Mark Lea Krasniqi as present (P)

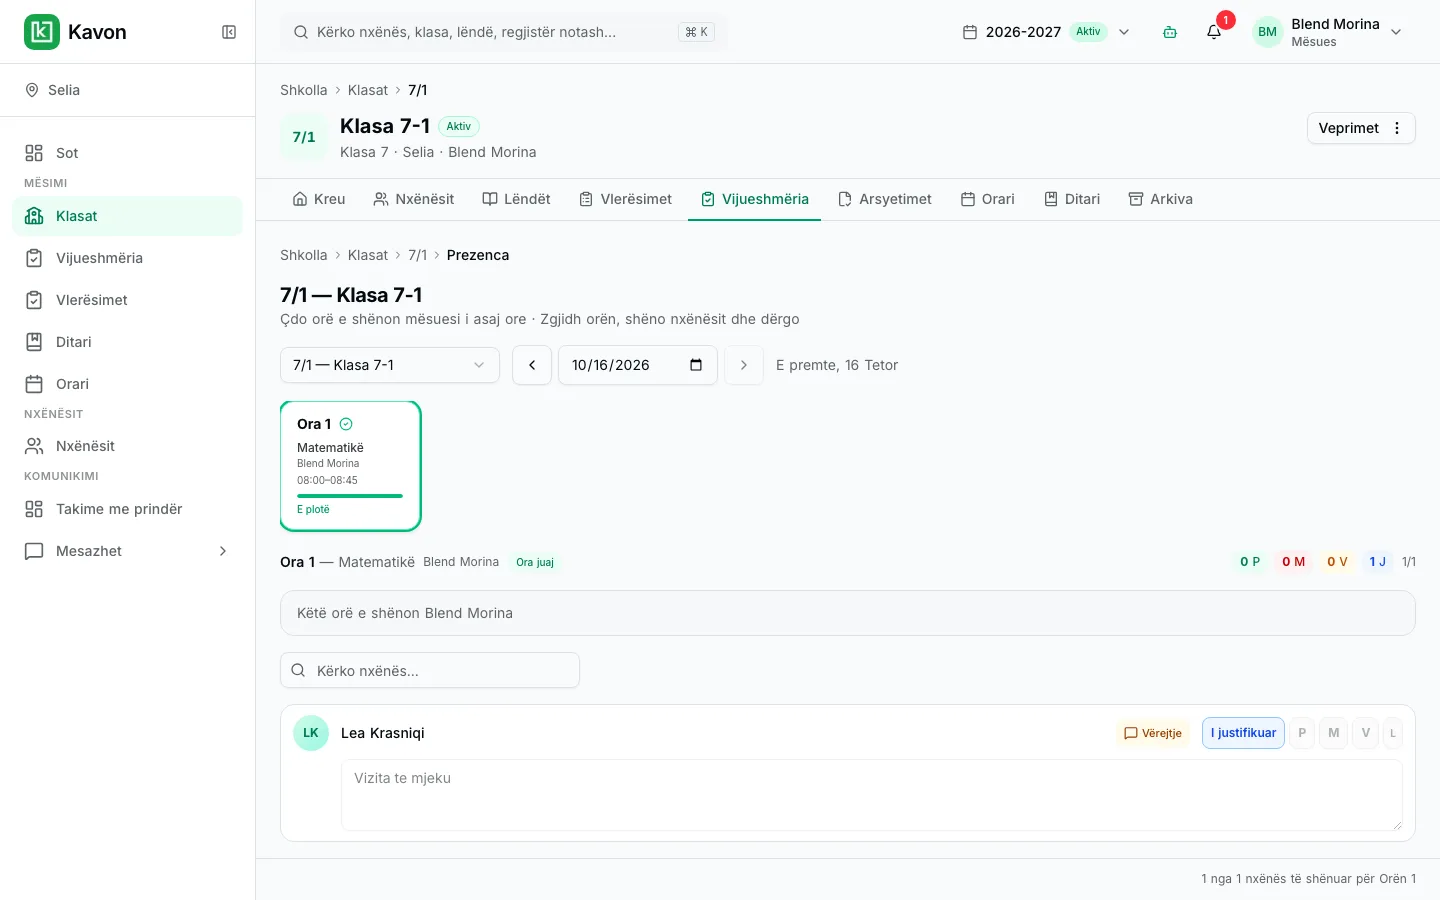[x=1302, y=733]
